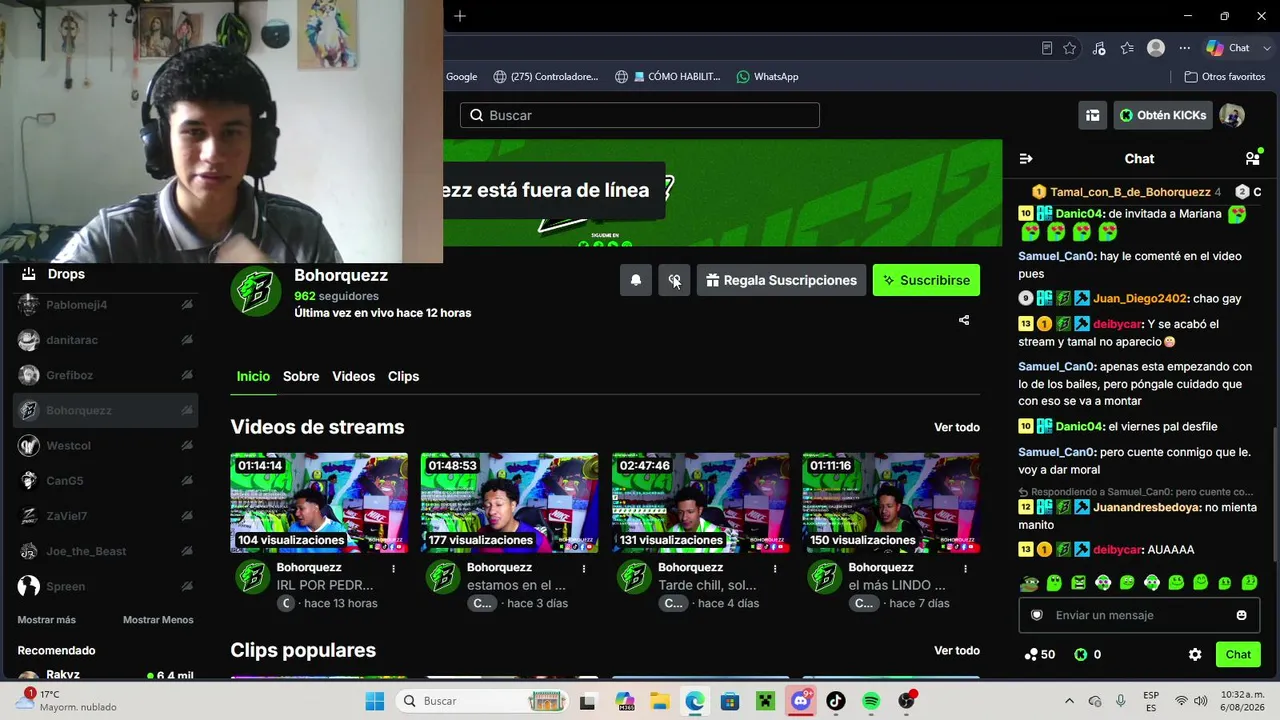Open the 01:14:14 stream video thumbnail
The image size is (1280, 720).
[x=319, y=503]
